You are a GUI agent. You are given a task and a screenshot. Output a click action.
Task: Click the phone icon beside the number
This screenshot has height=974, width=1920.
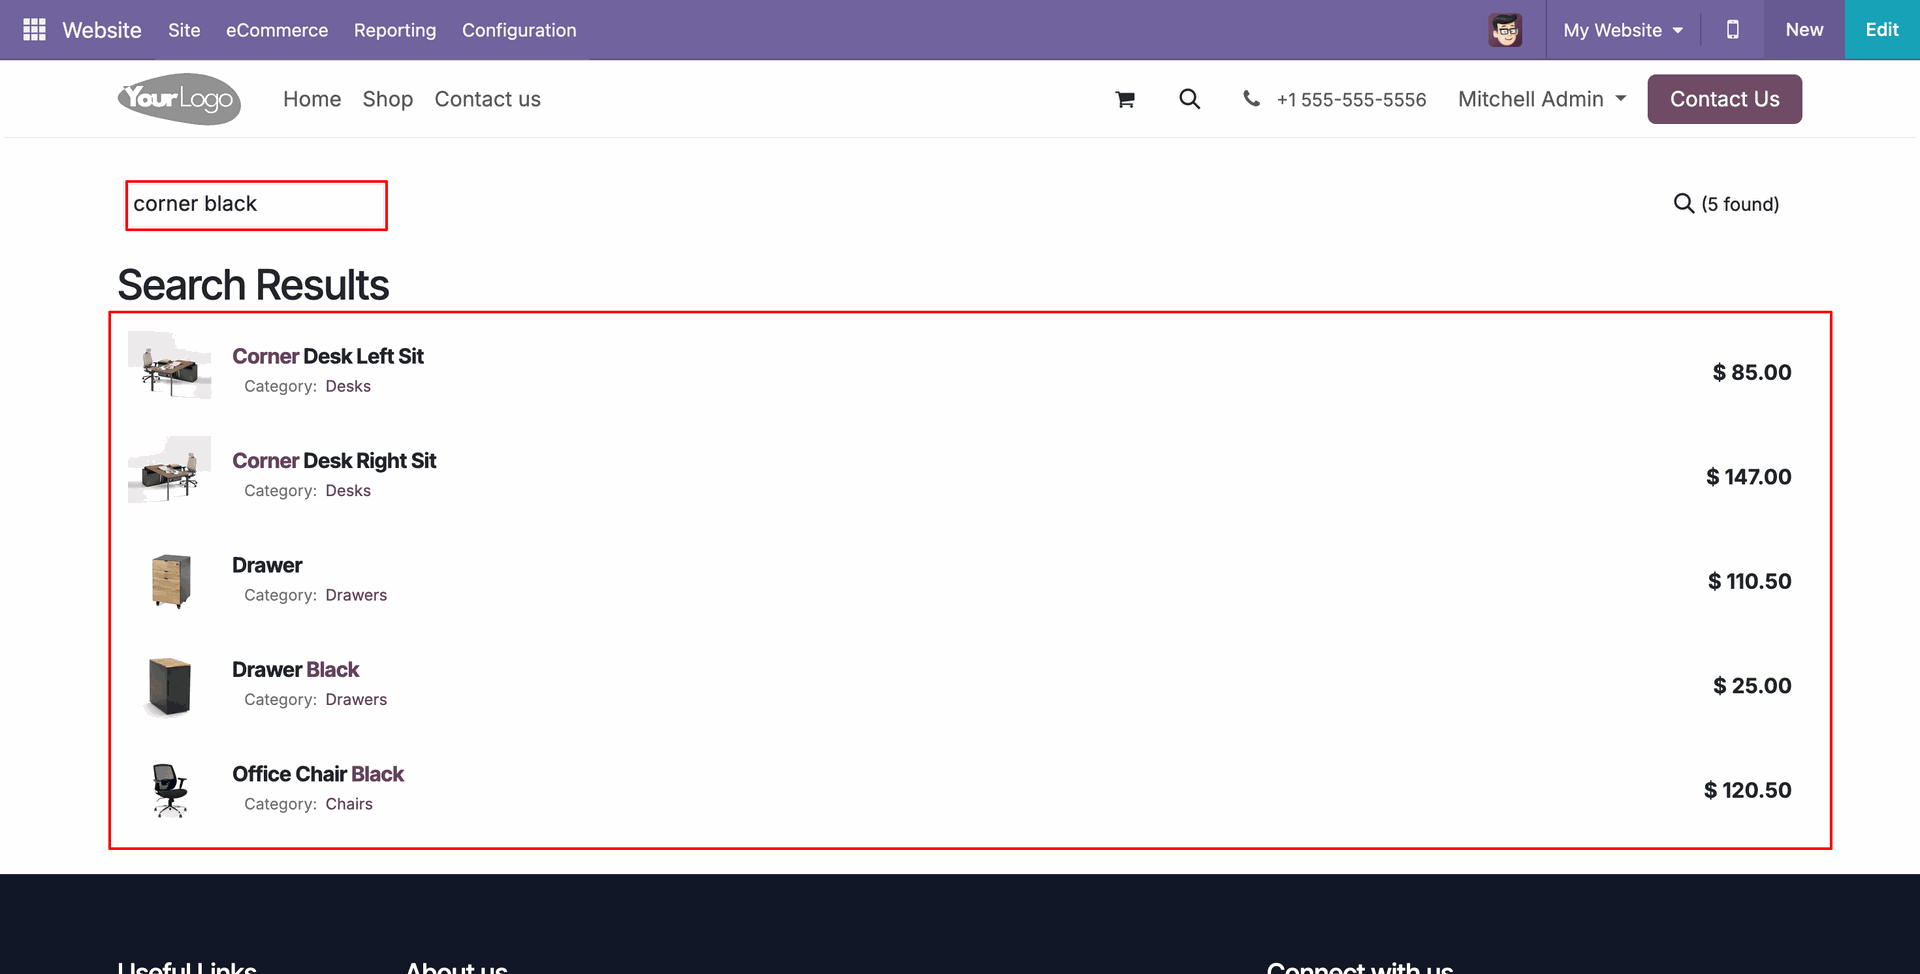coord(1251,98)
